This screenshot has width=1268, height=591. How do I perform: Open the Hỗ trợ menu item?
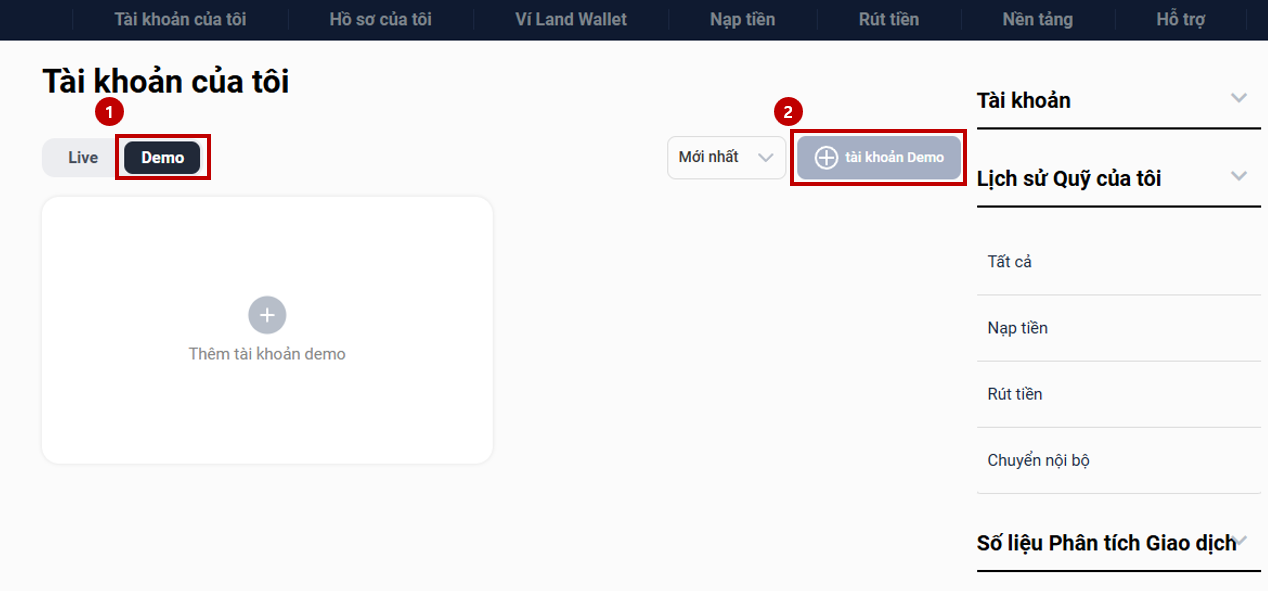click(1180, 19)
